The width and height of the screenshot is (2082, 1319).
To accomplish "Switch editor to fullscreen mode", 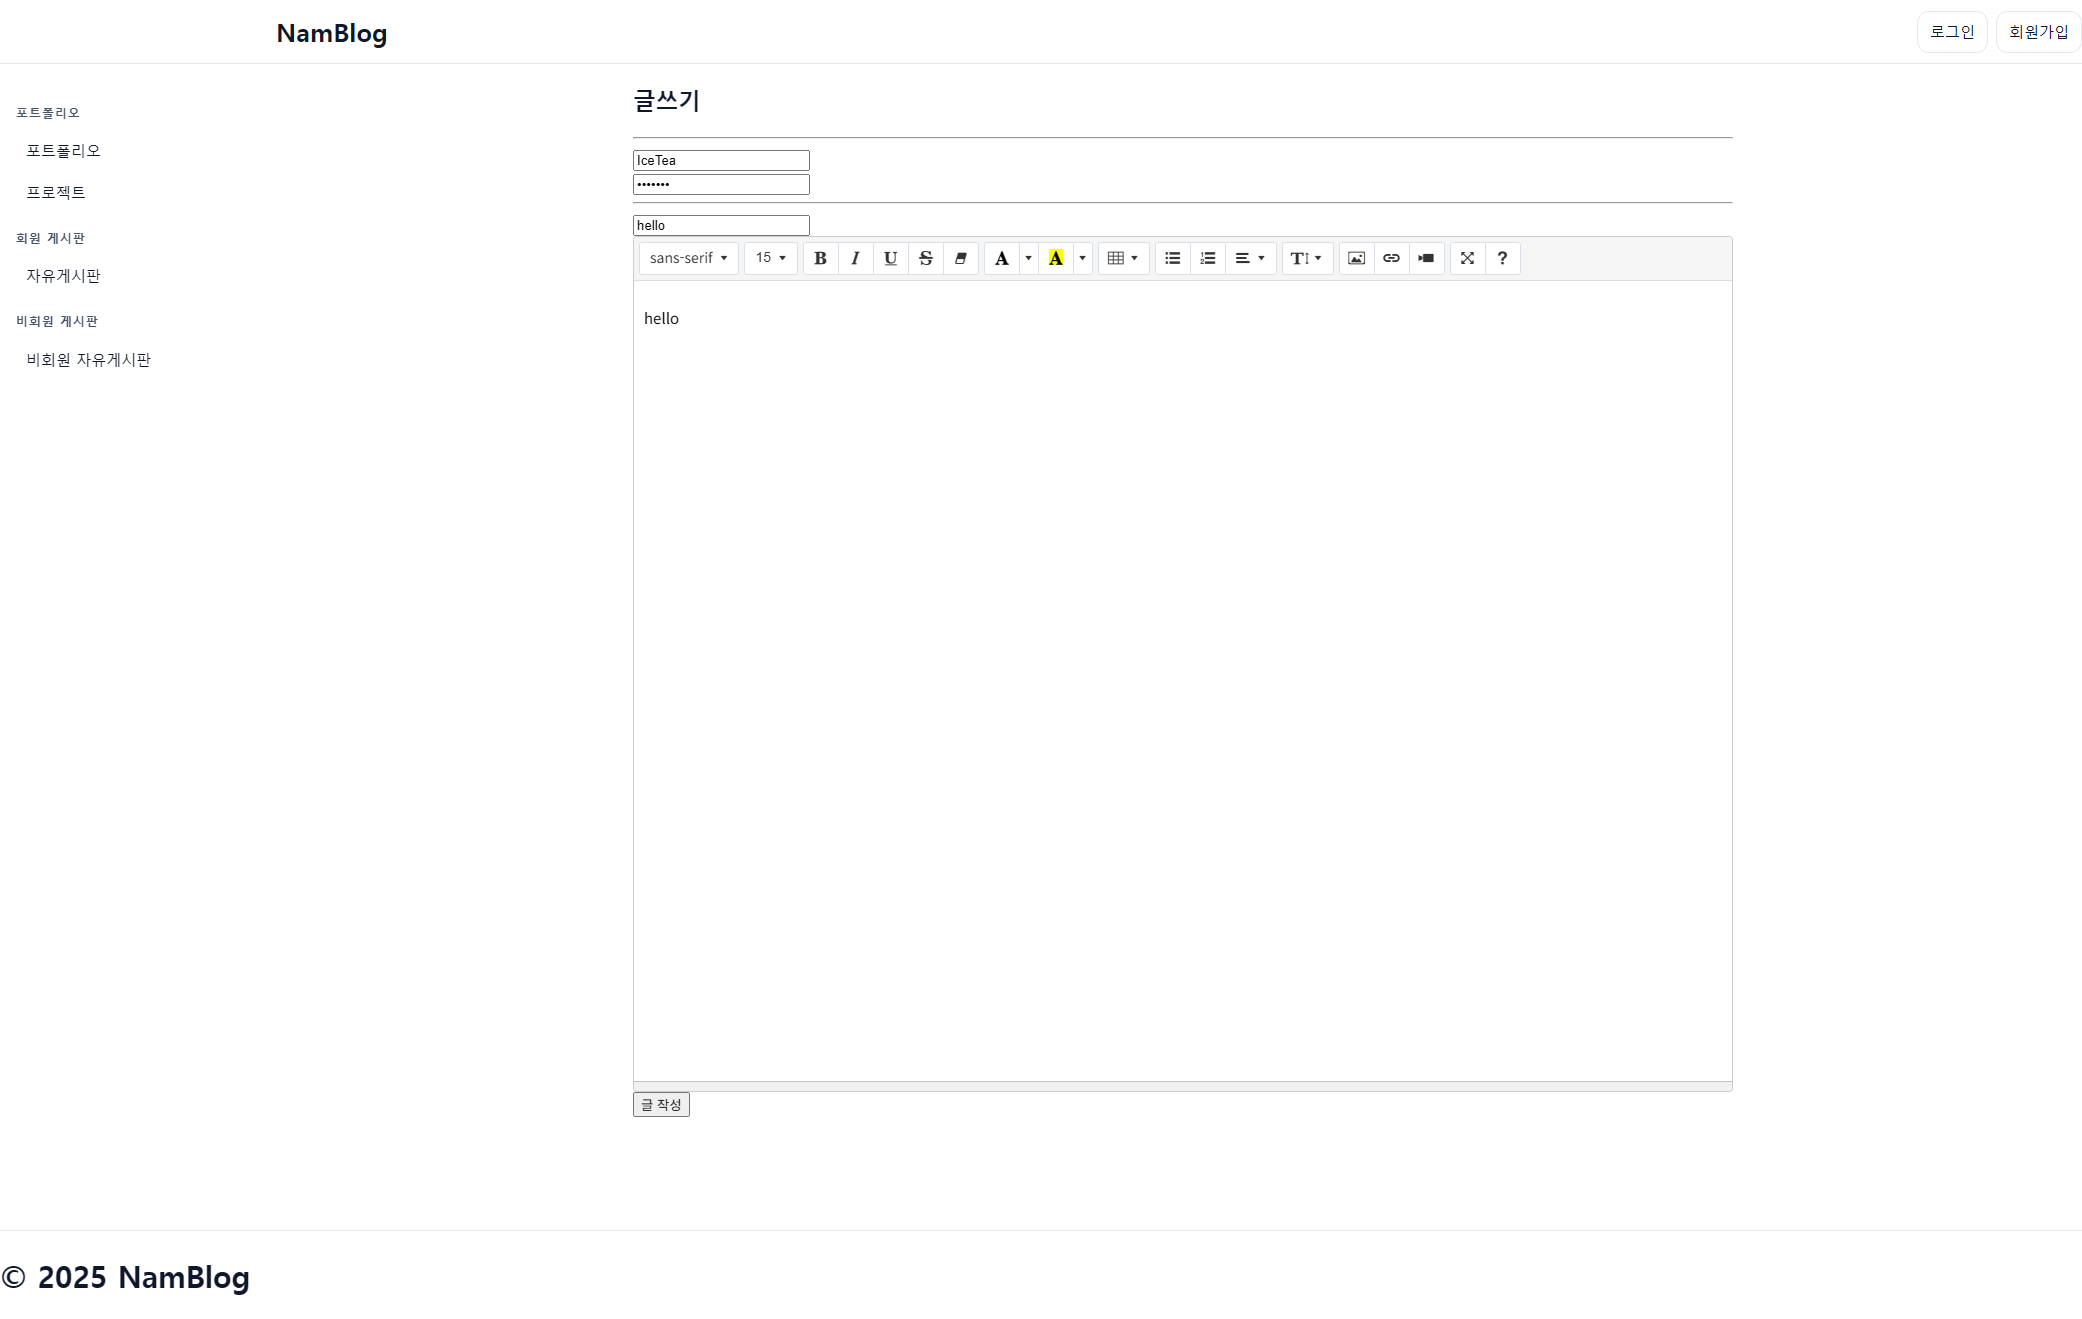I will click(1467, 258).
